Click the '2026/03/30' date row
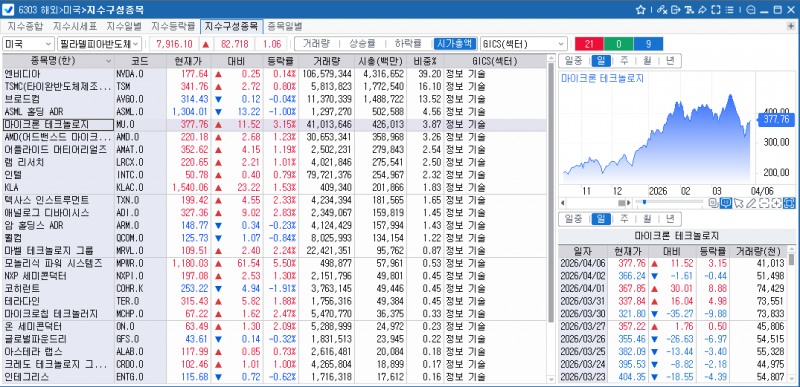The width and height of the screenshot is (800, 387). [672, 314]
